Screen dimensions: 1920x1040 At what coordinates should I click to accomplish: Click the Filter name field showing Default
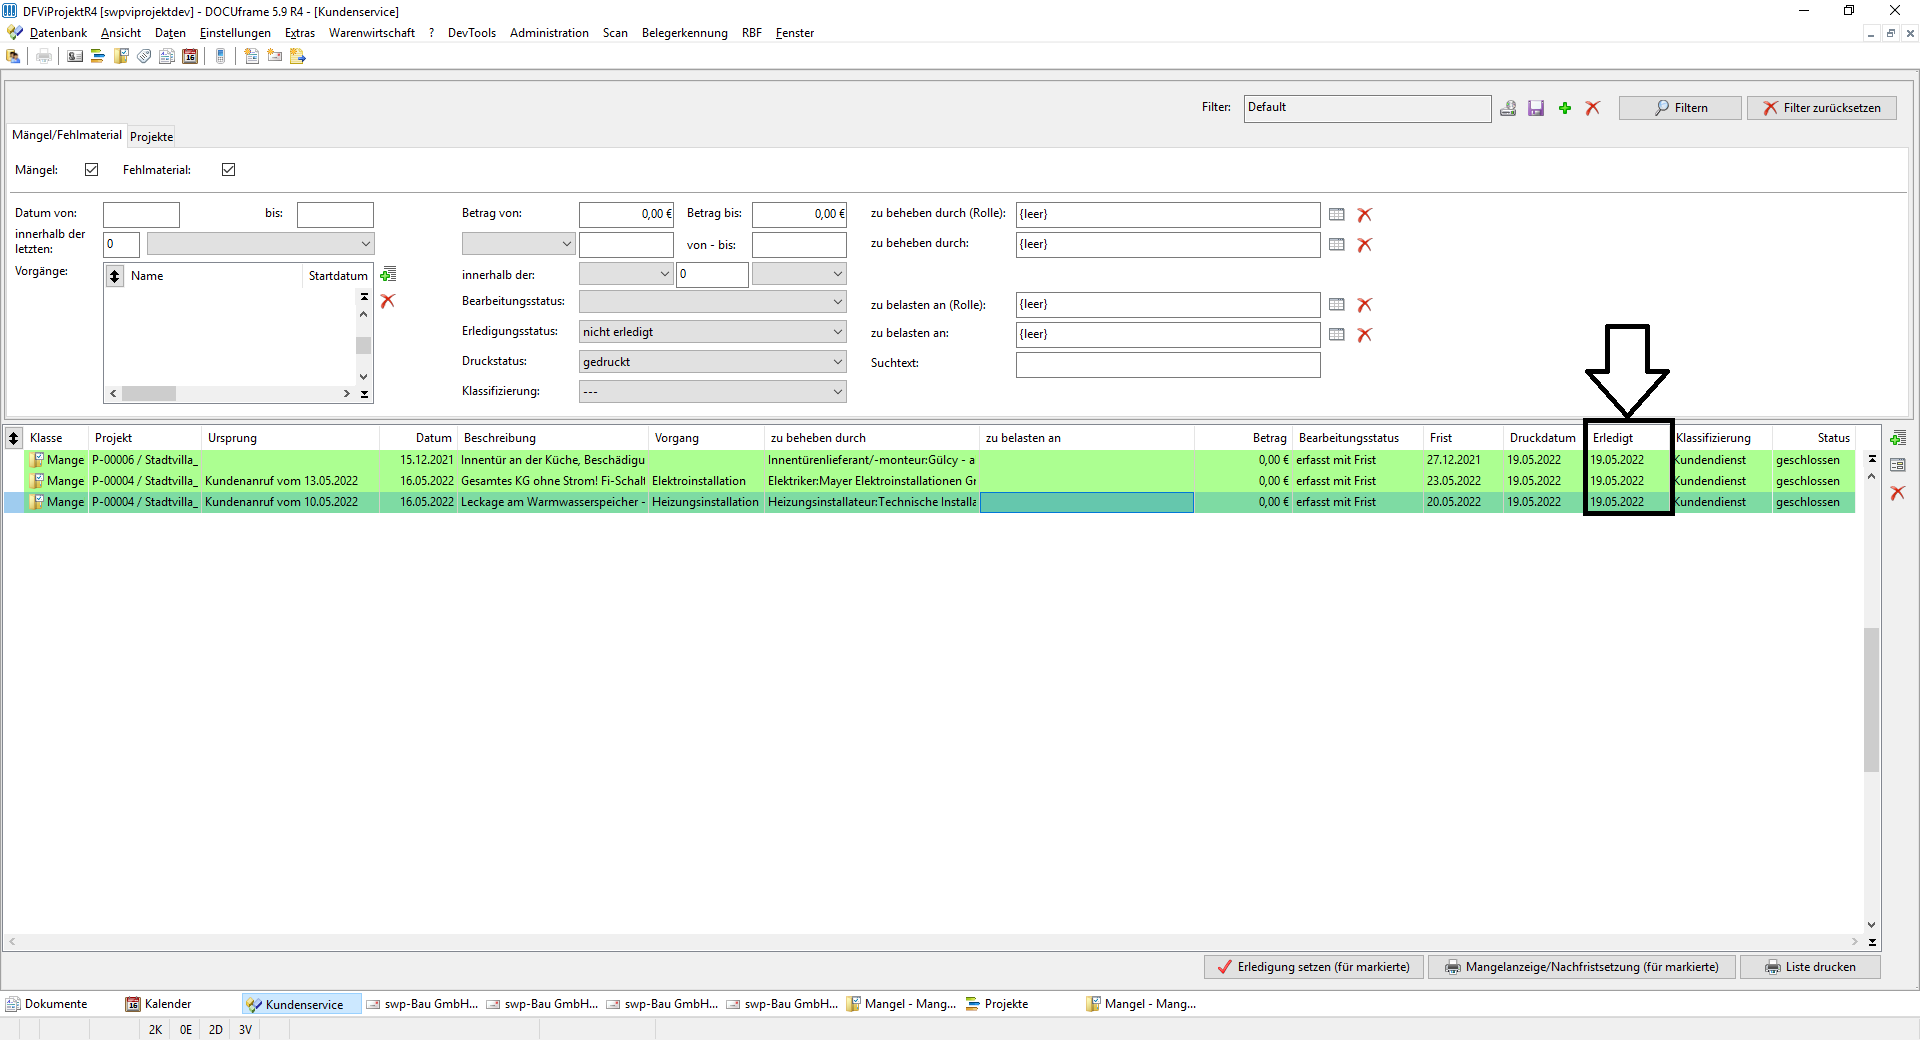click(x=1367, y=108)
